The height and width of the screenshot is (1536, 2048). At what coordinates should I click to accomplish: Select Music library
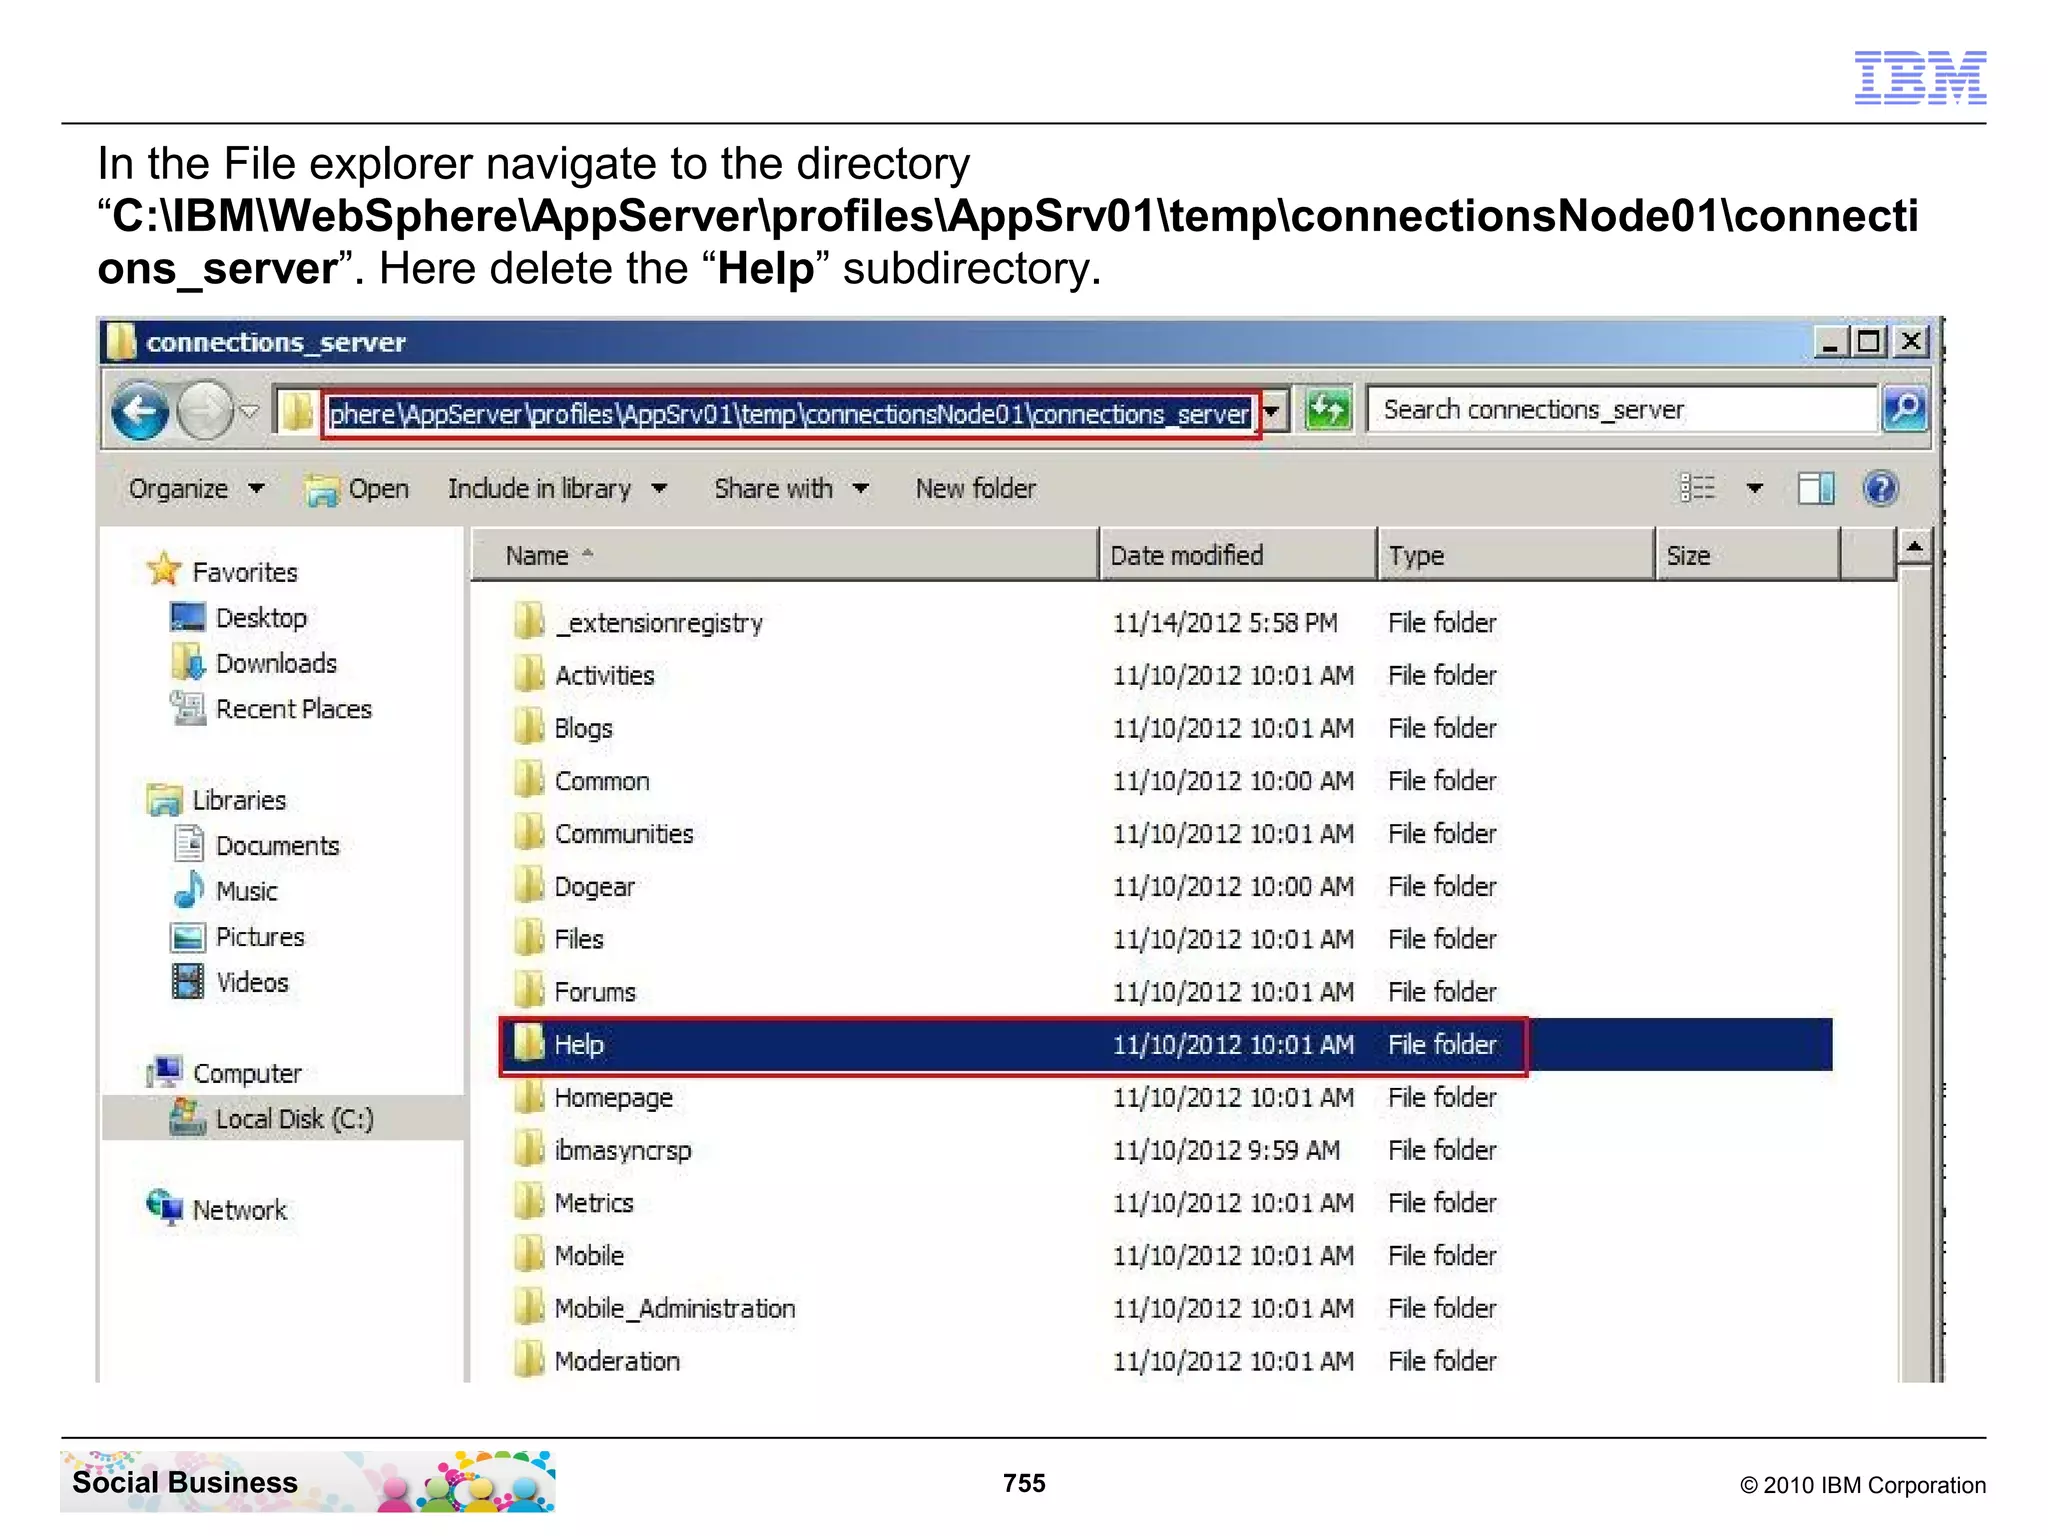click(x=247, y=892)
